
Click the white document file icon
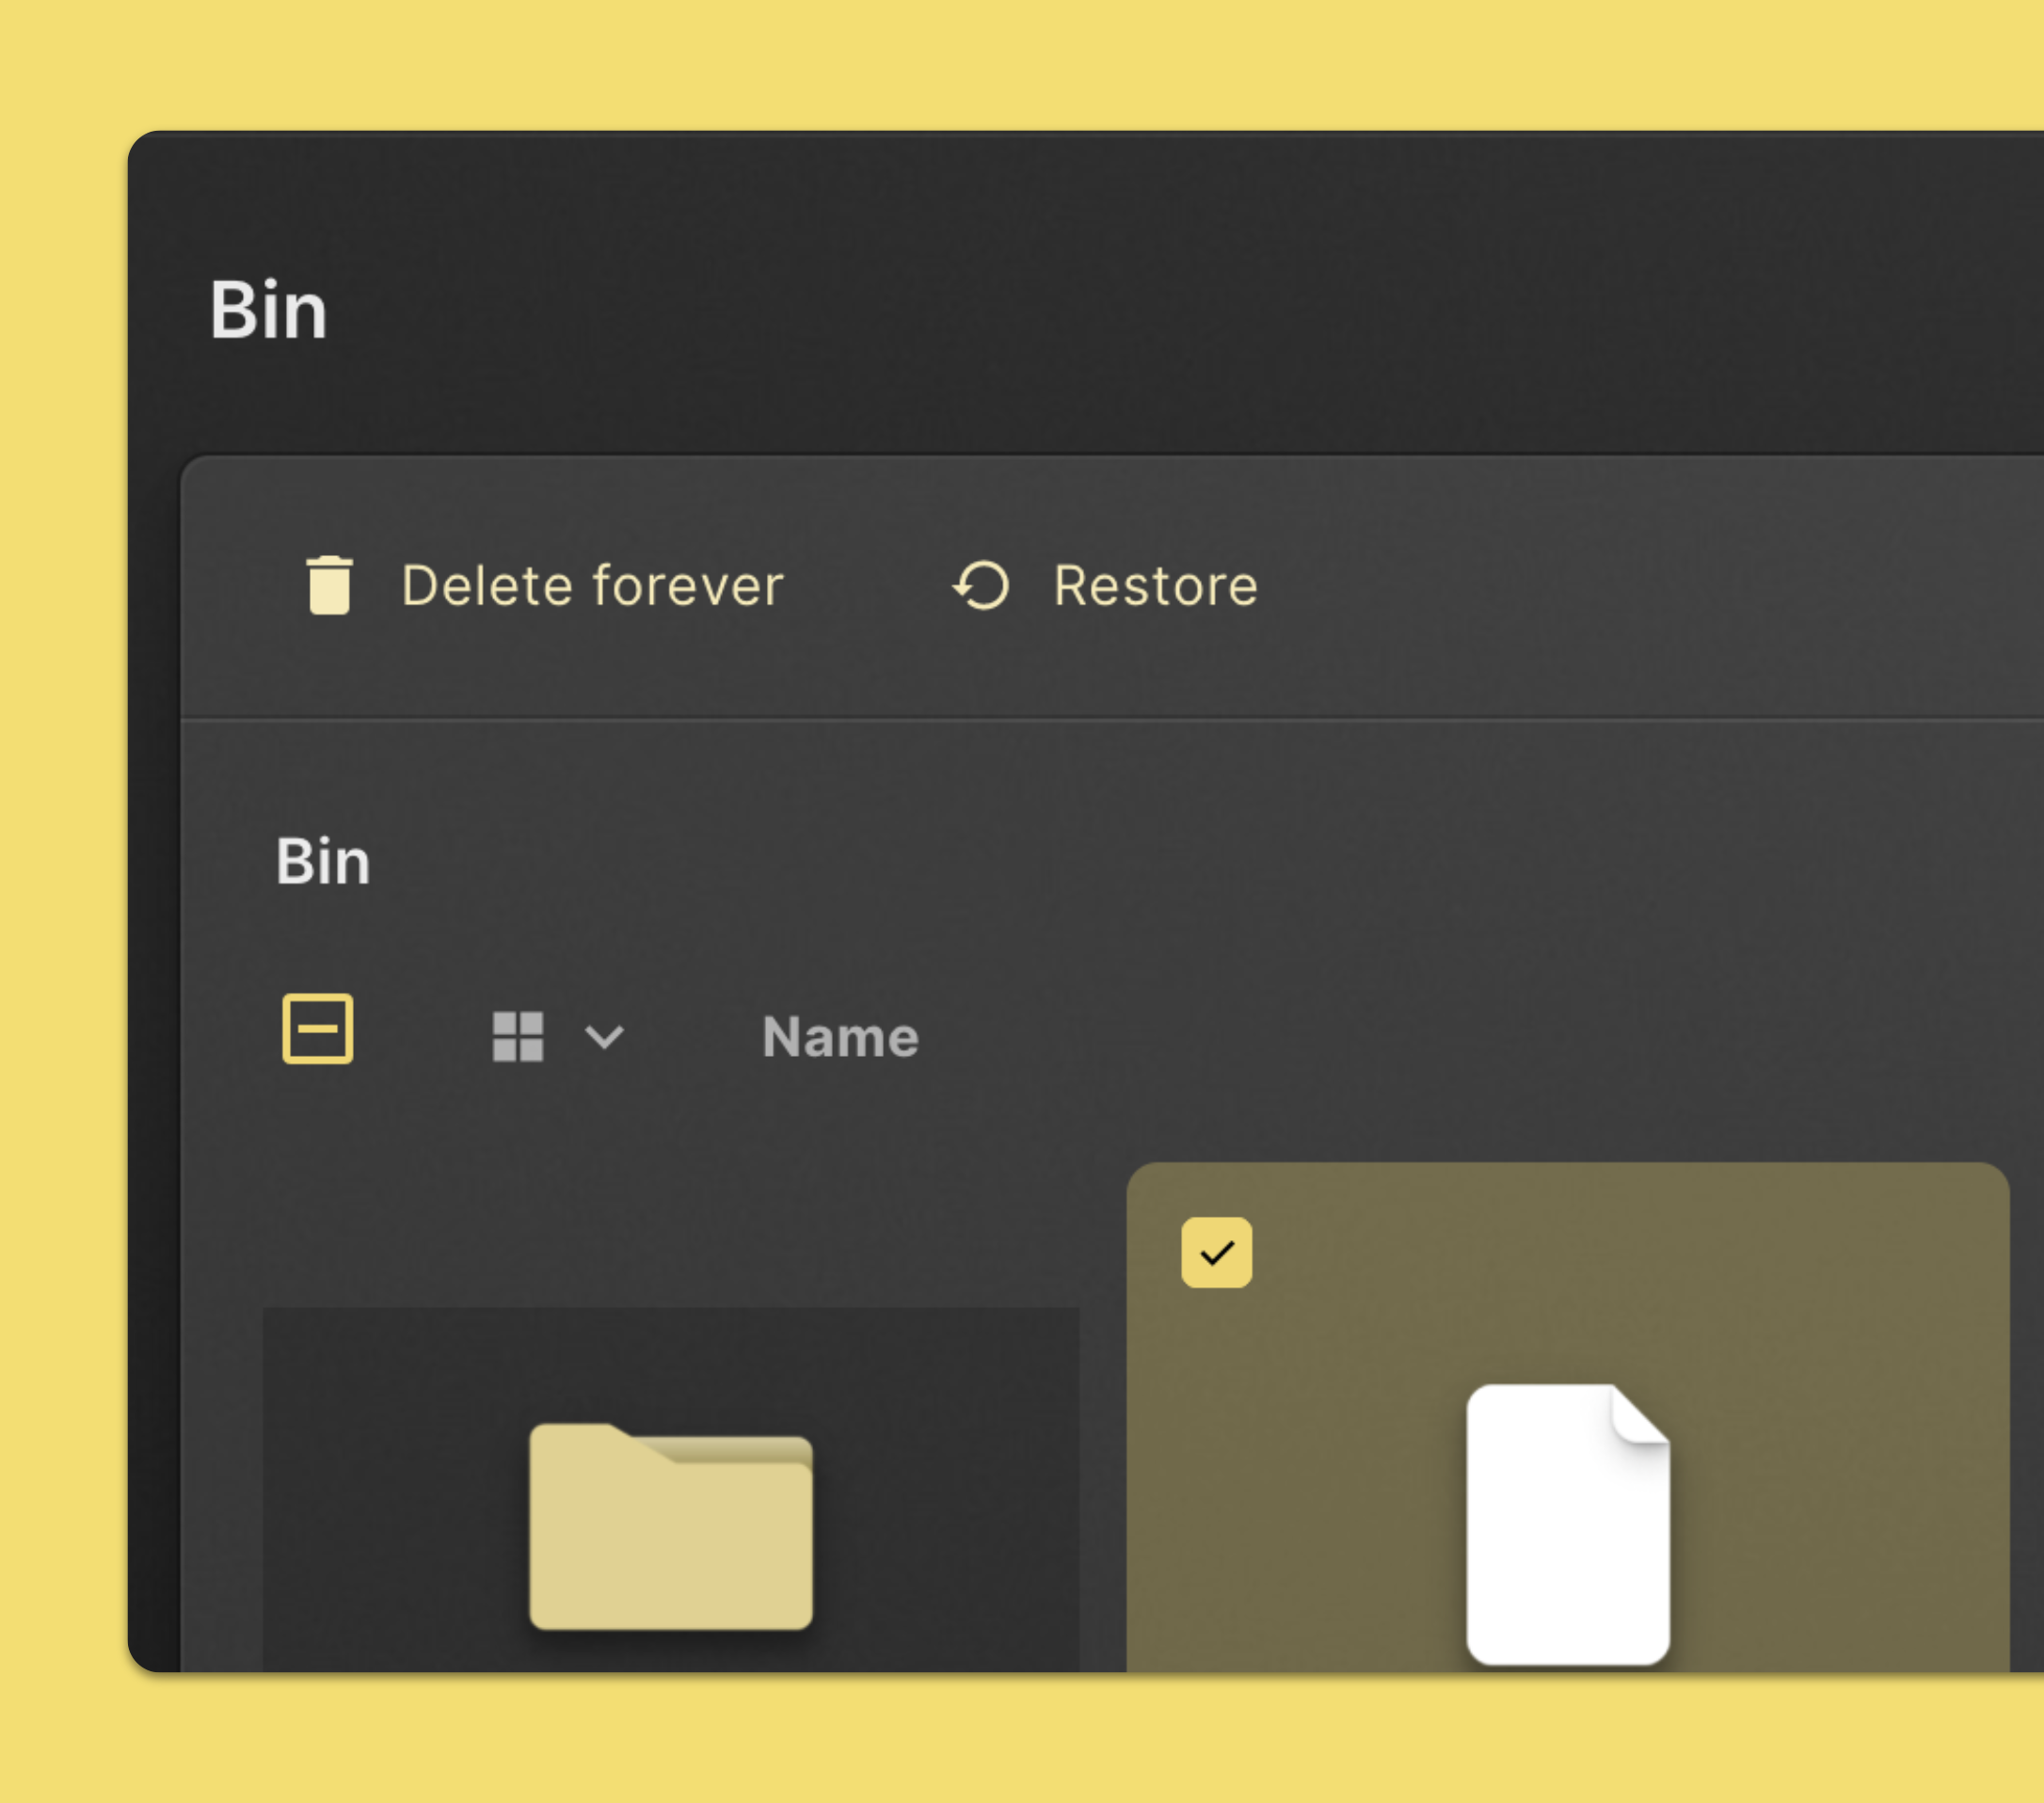click(x=1568, y=1524)
